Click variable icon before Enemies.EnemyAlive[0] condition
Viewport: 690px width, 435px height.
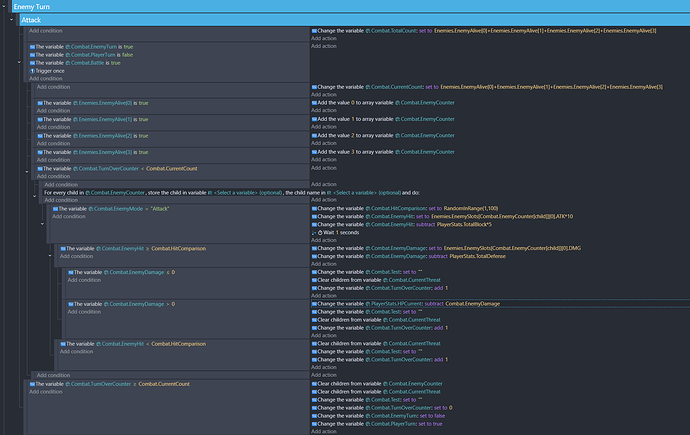tap(39, 103)
